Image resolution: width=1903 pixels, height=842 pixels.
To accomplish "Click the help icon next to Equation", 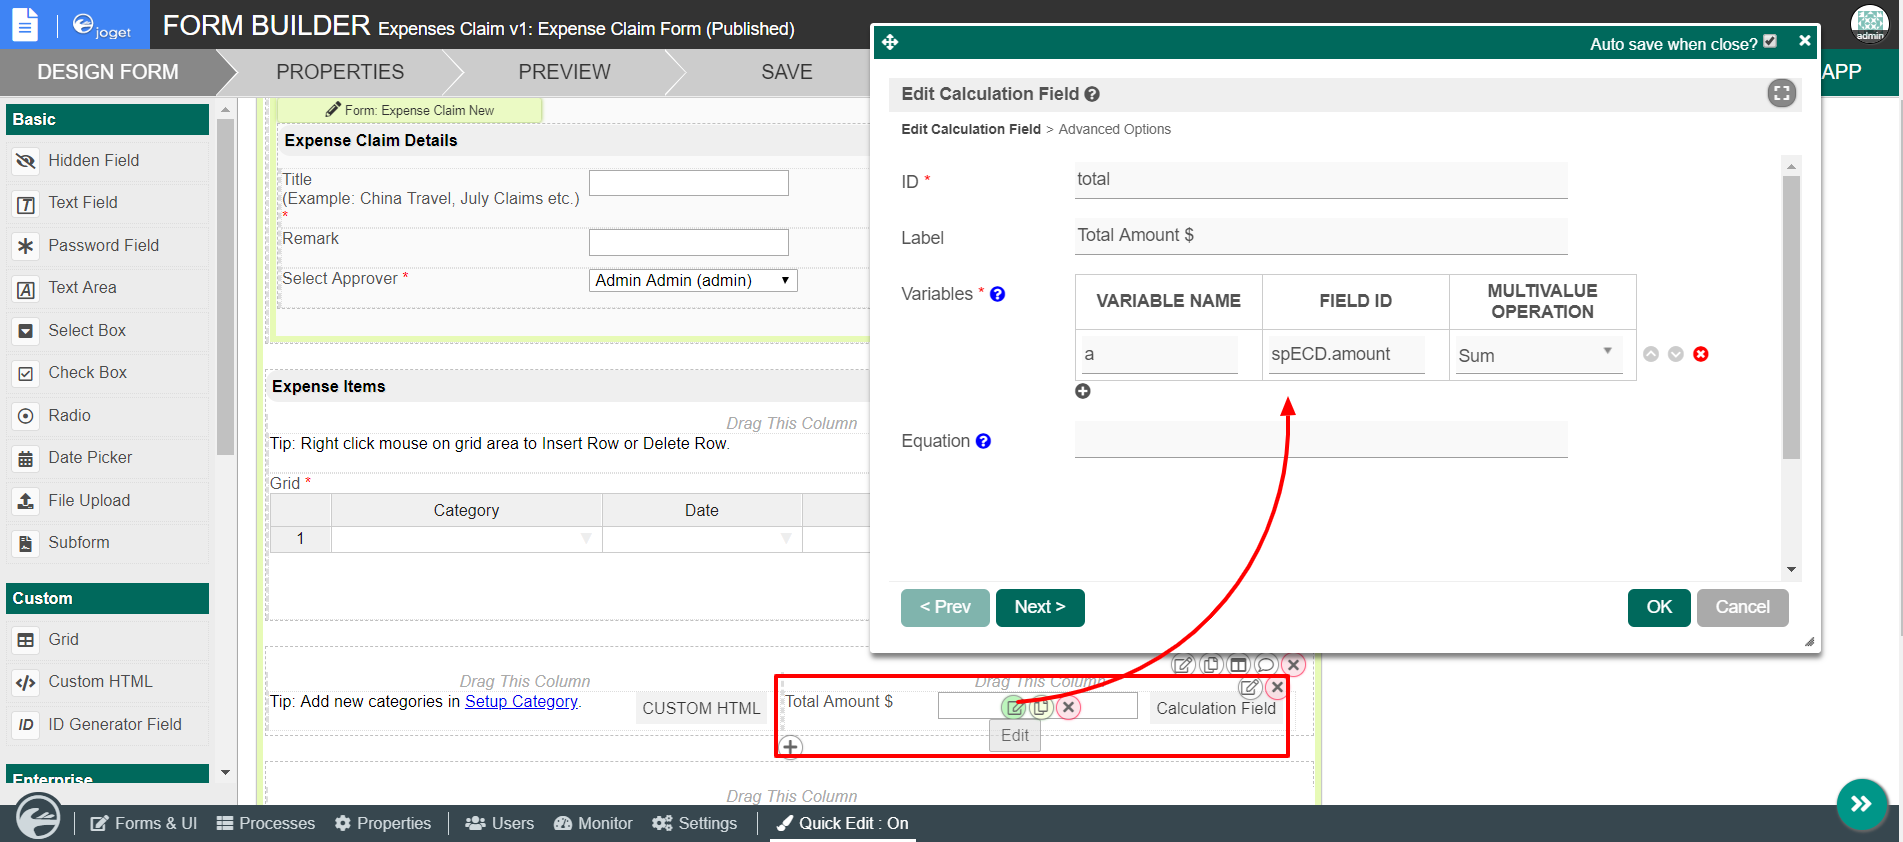I will tap(983, 441).
